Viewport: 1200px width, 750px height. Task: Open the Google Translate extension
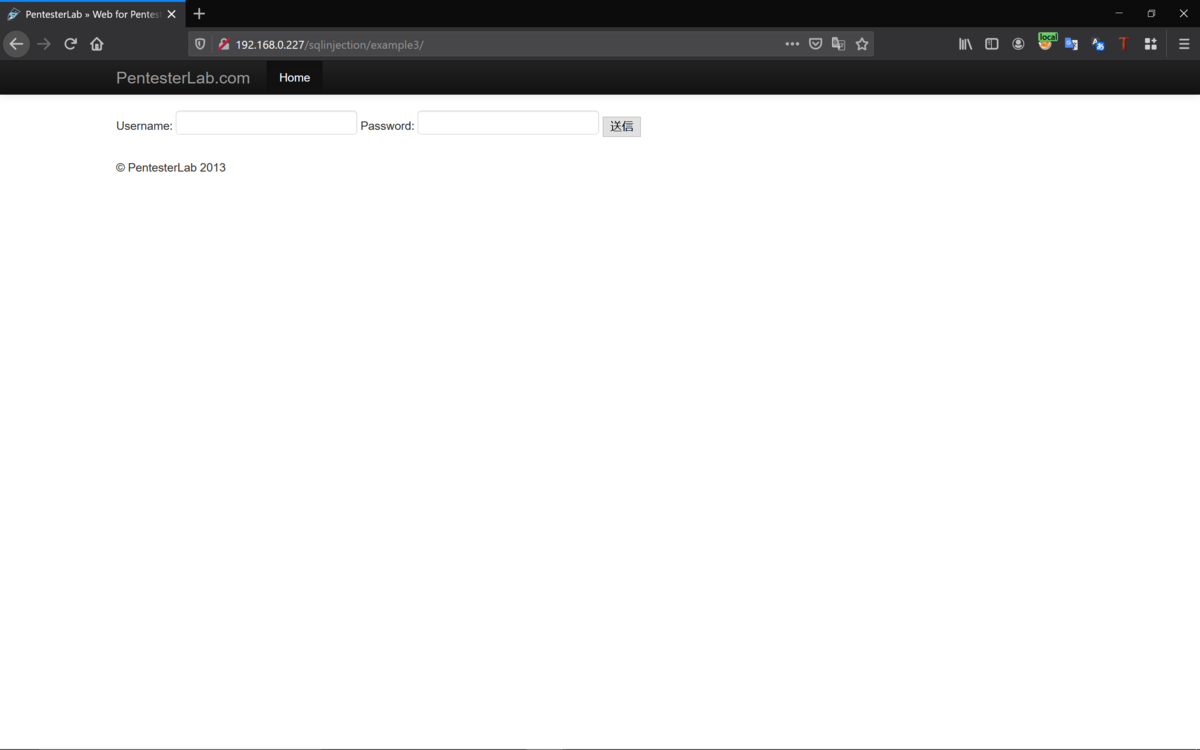pyautogui.click(x=1071, y=44)
